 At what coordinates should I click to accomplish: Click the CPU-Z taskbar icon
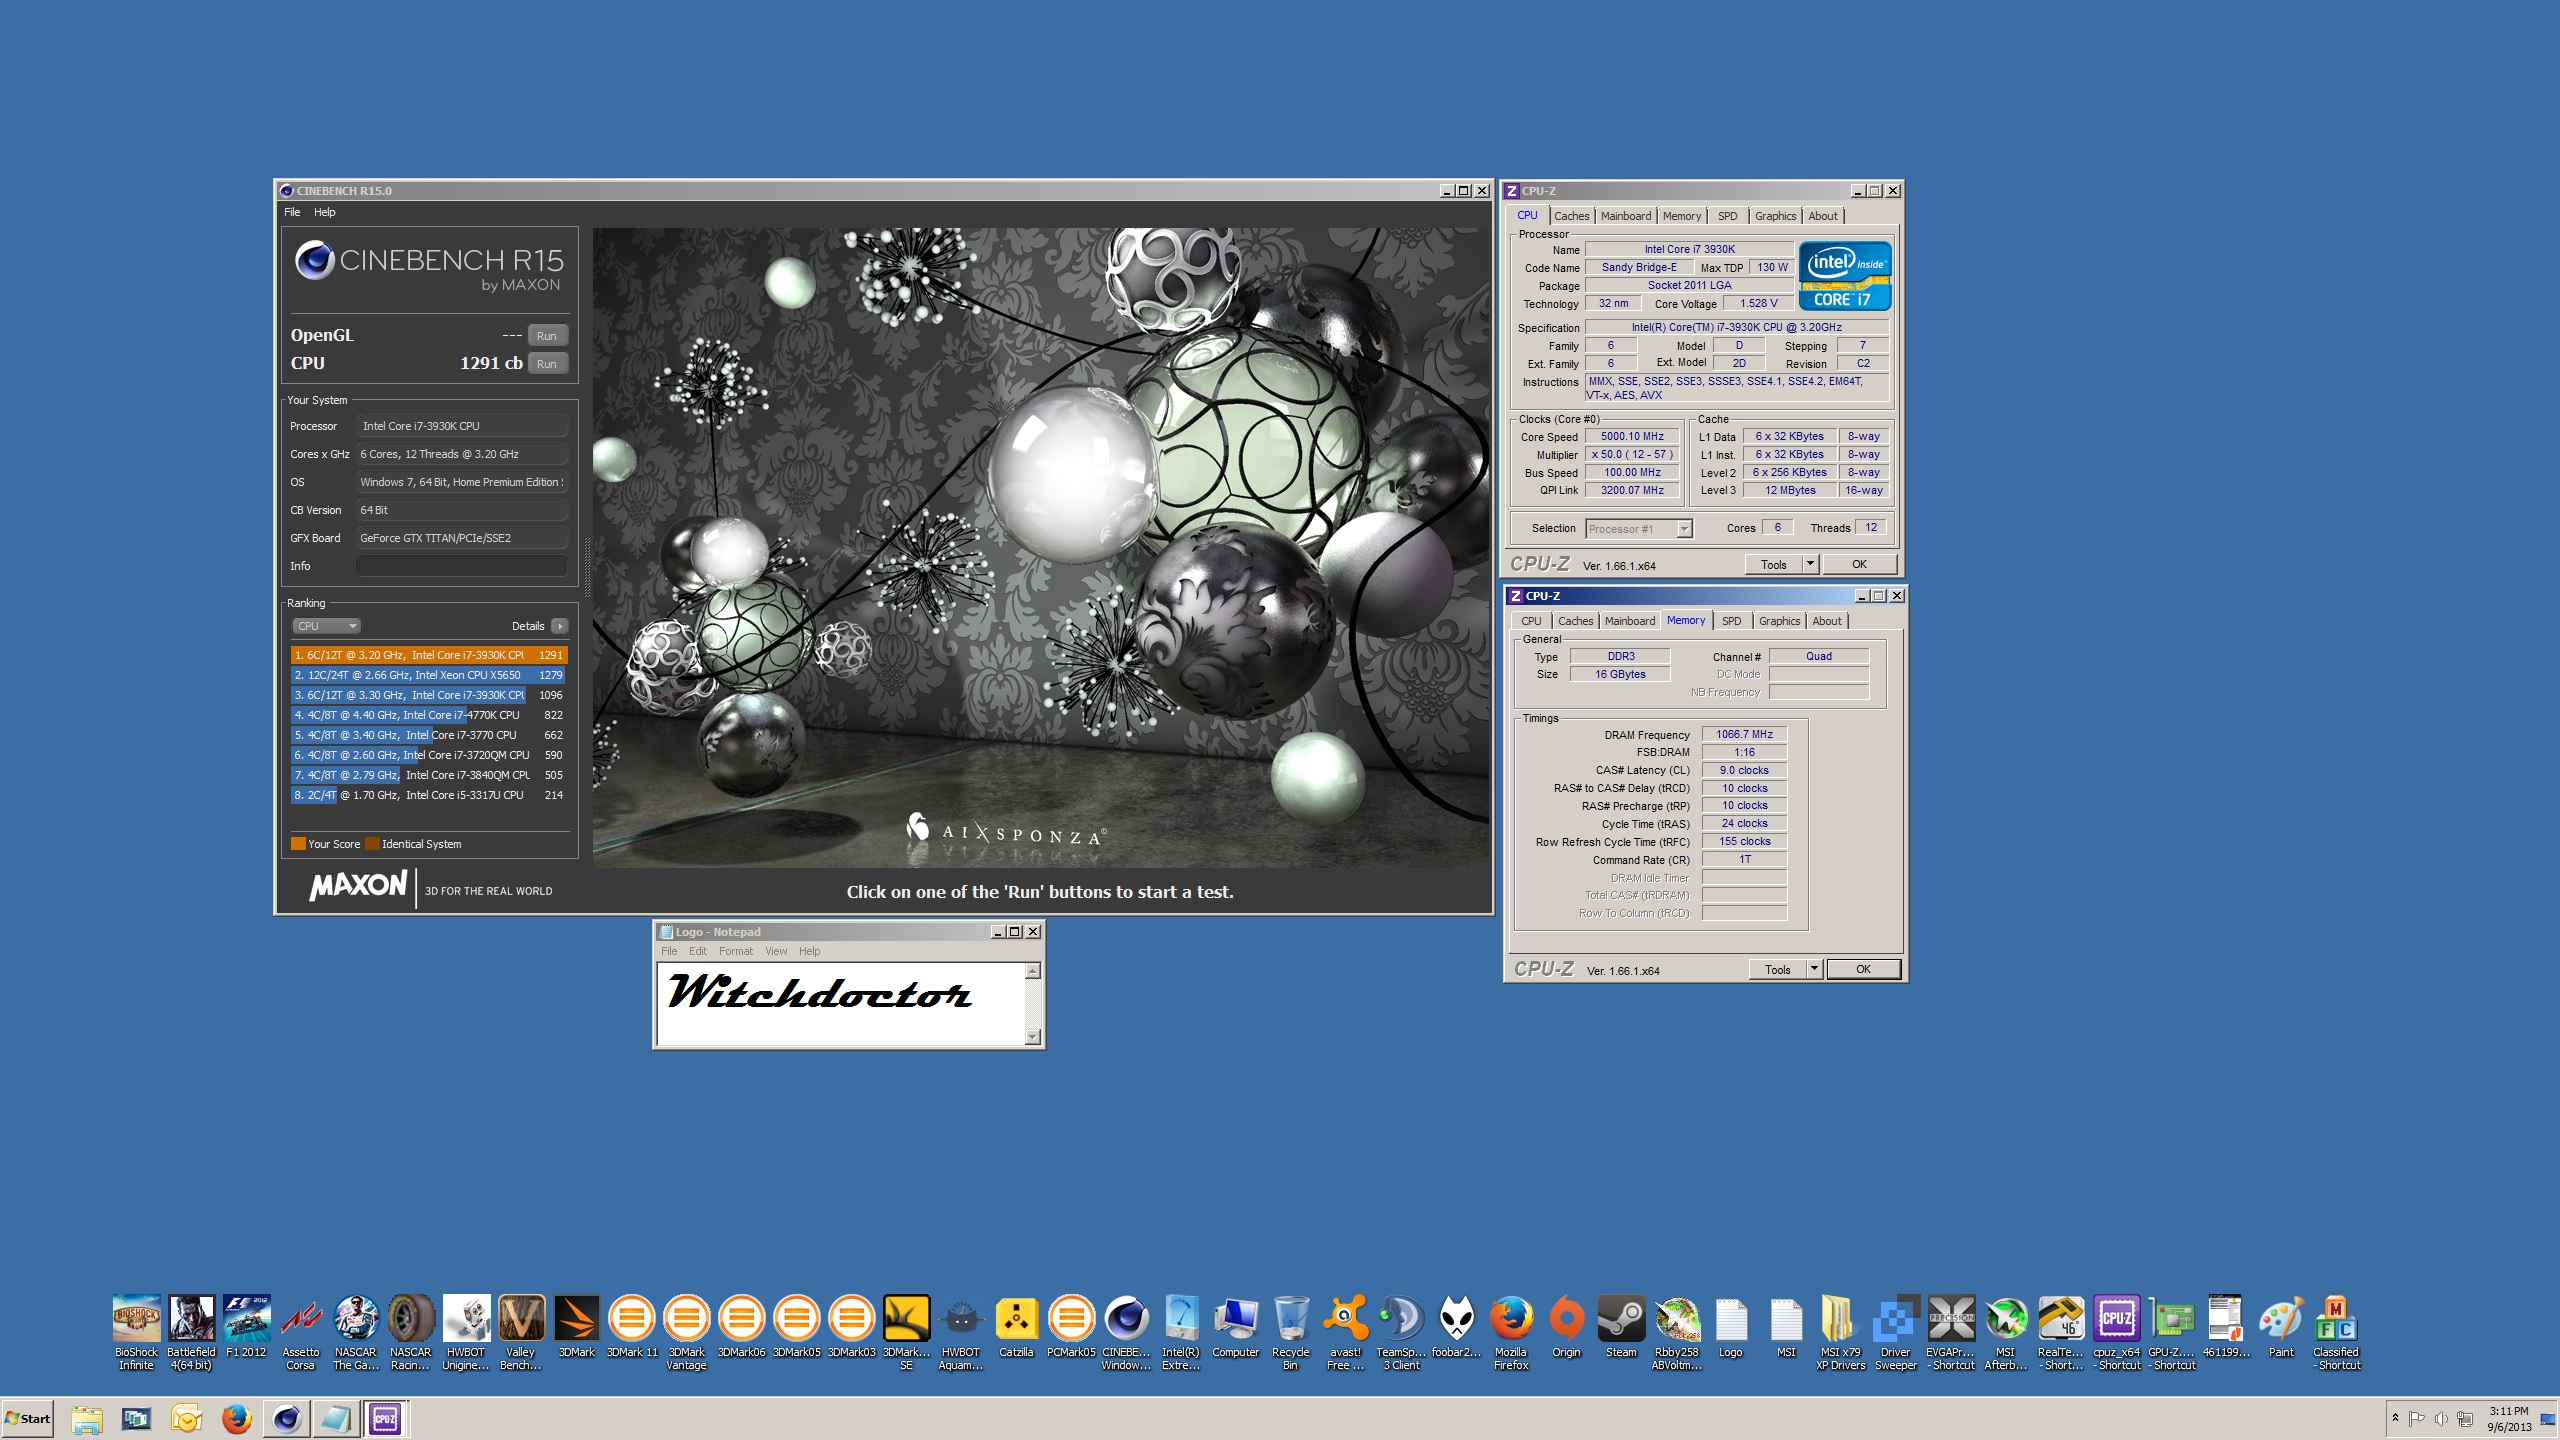click(x=385, y=1419)
